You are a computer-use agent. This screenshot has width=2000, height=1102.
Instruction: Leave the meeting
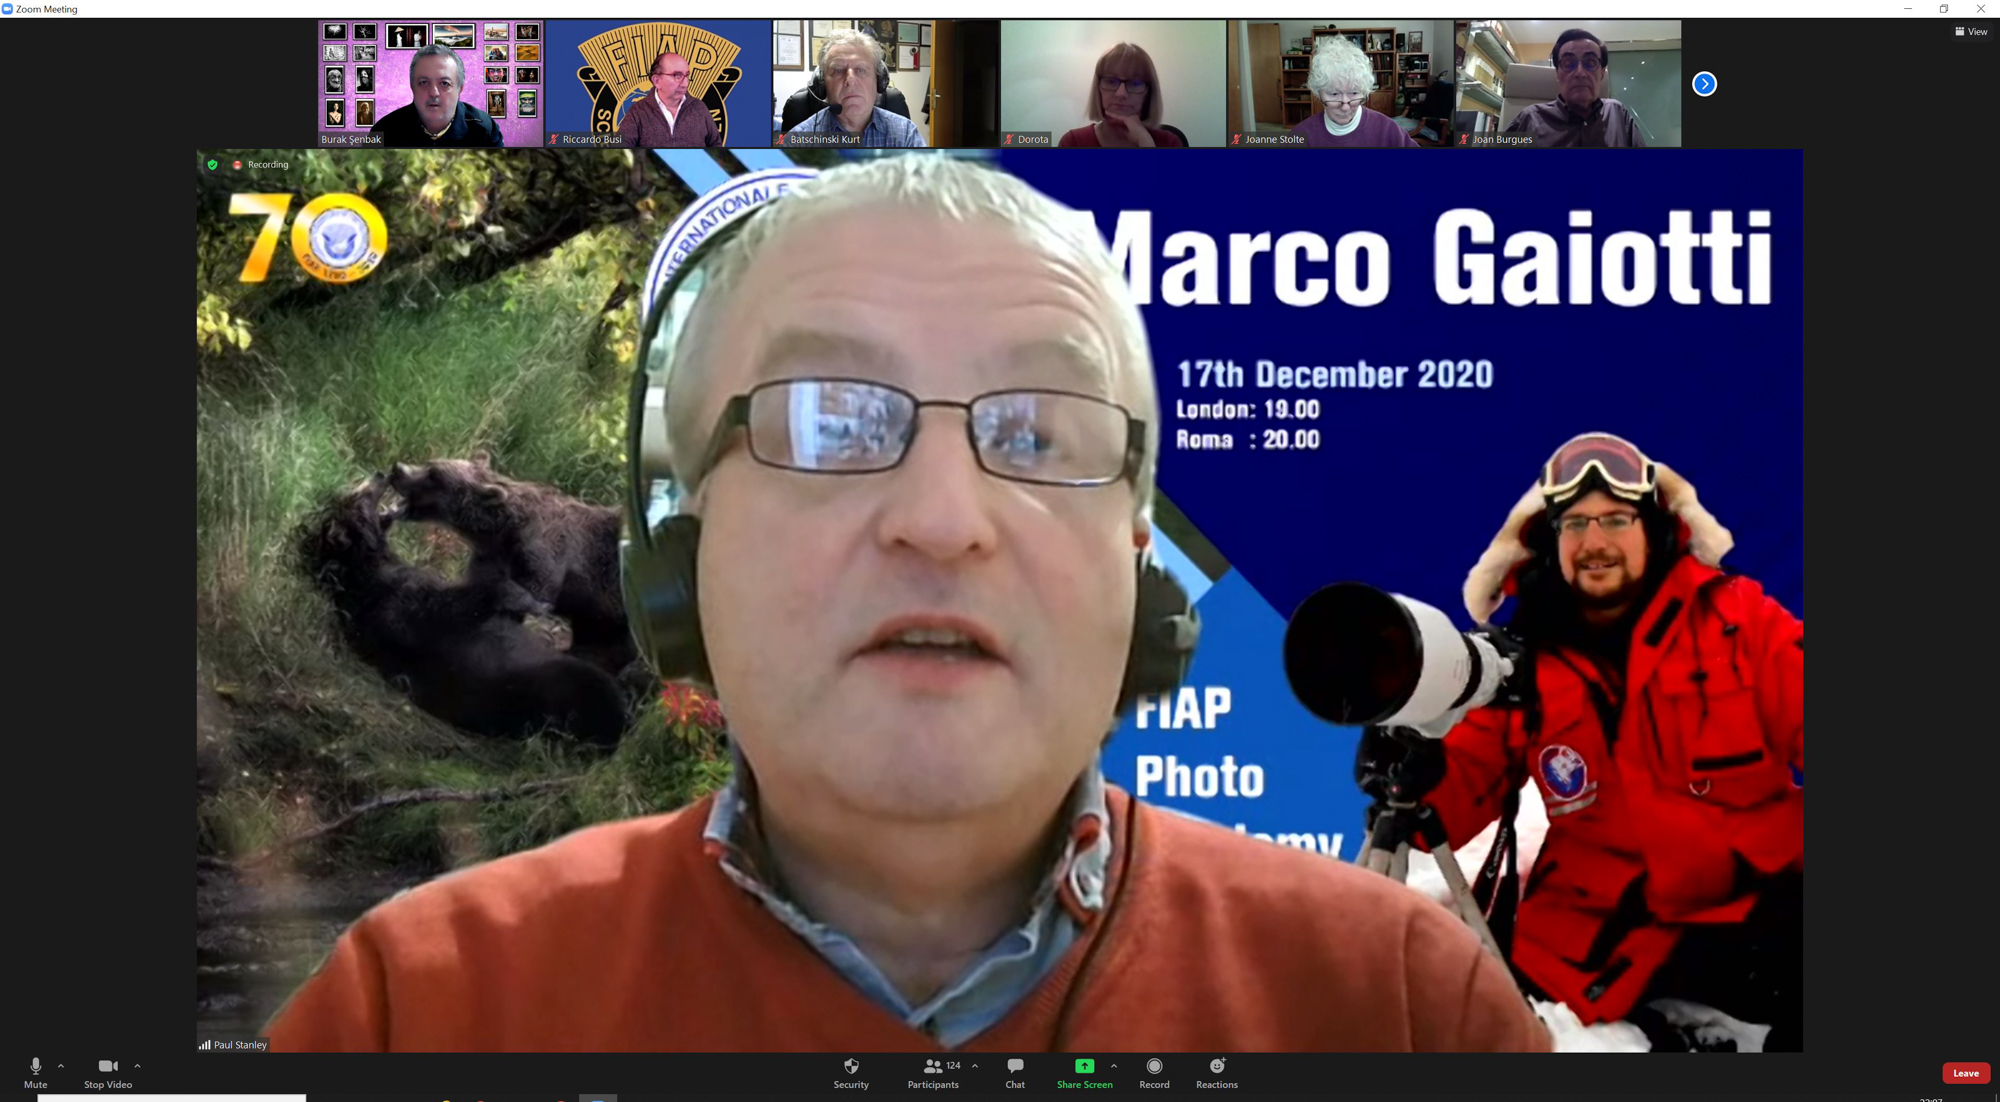pos(1965,1073)
